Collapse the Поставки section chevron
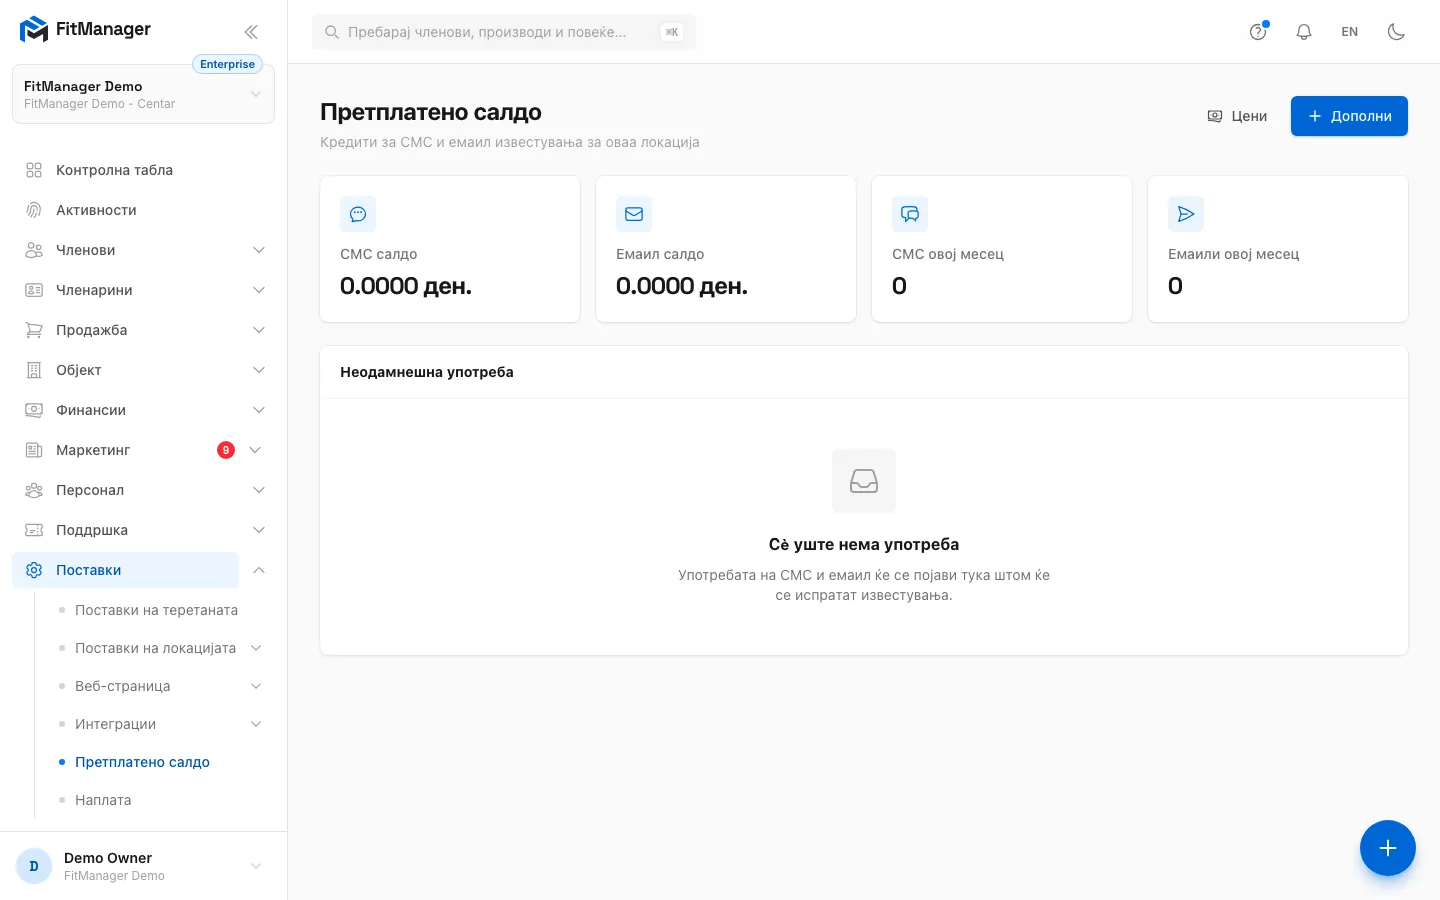The height and width of the screenshot is (900, 1440). coord(259,570)
